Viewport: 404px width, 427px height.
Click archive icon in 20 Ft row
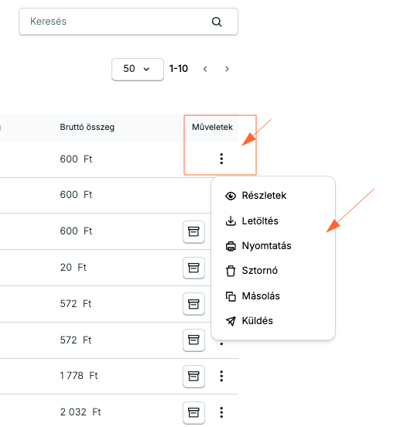(x=194, y=267)
